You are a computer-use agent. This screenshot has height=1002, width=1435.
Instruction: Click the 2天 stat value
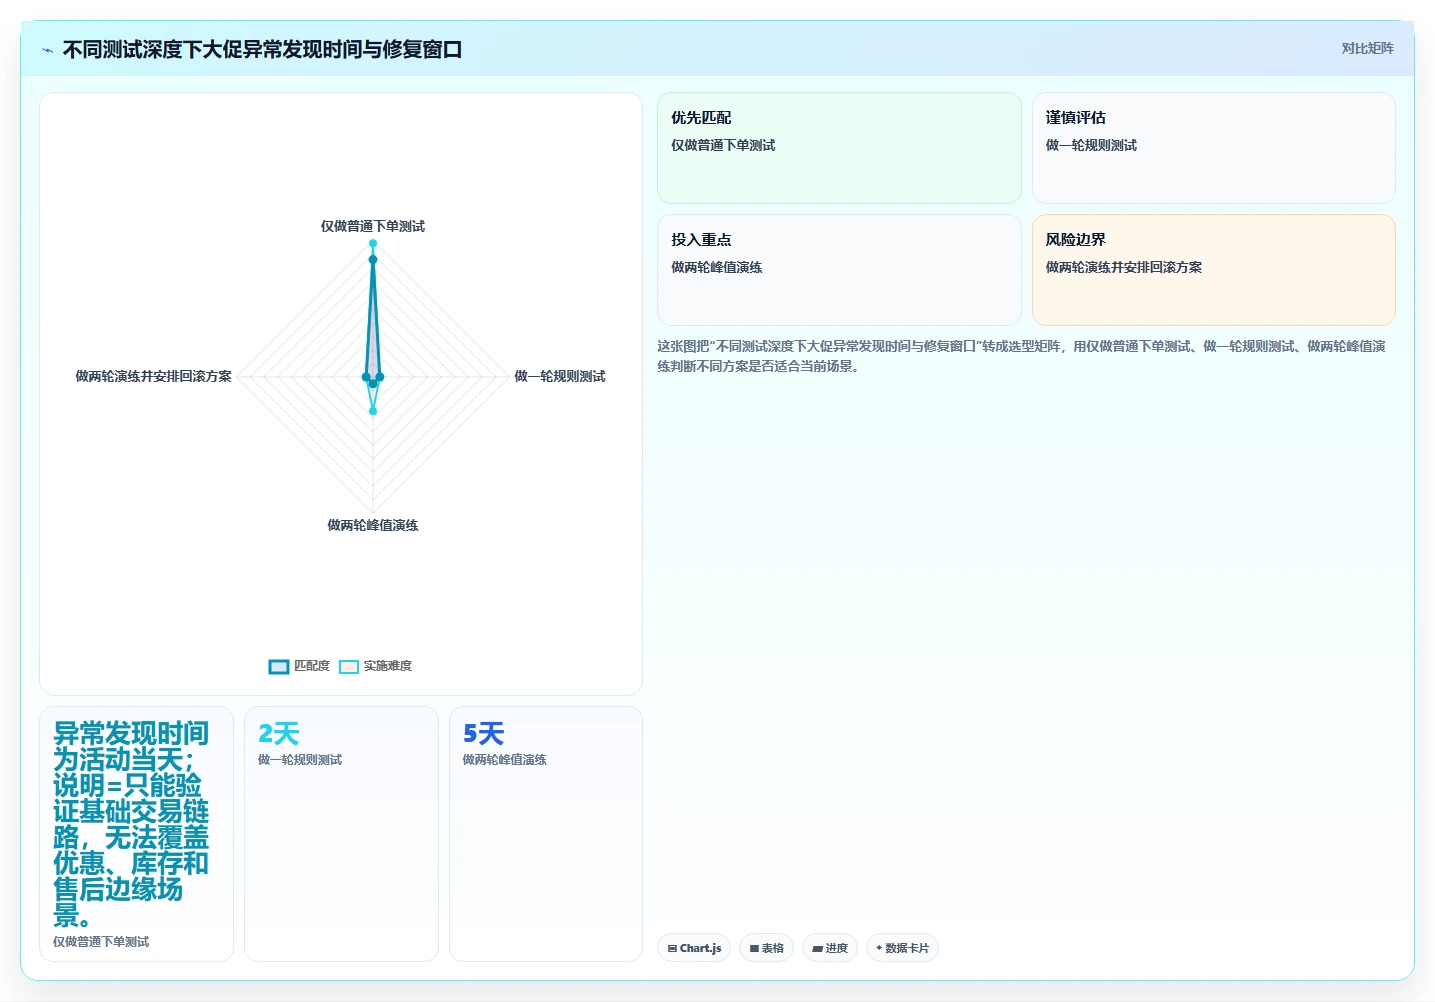pos(279,734)
